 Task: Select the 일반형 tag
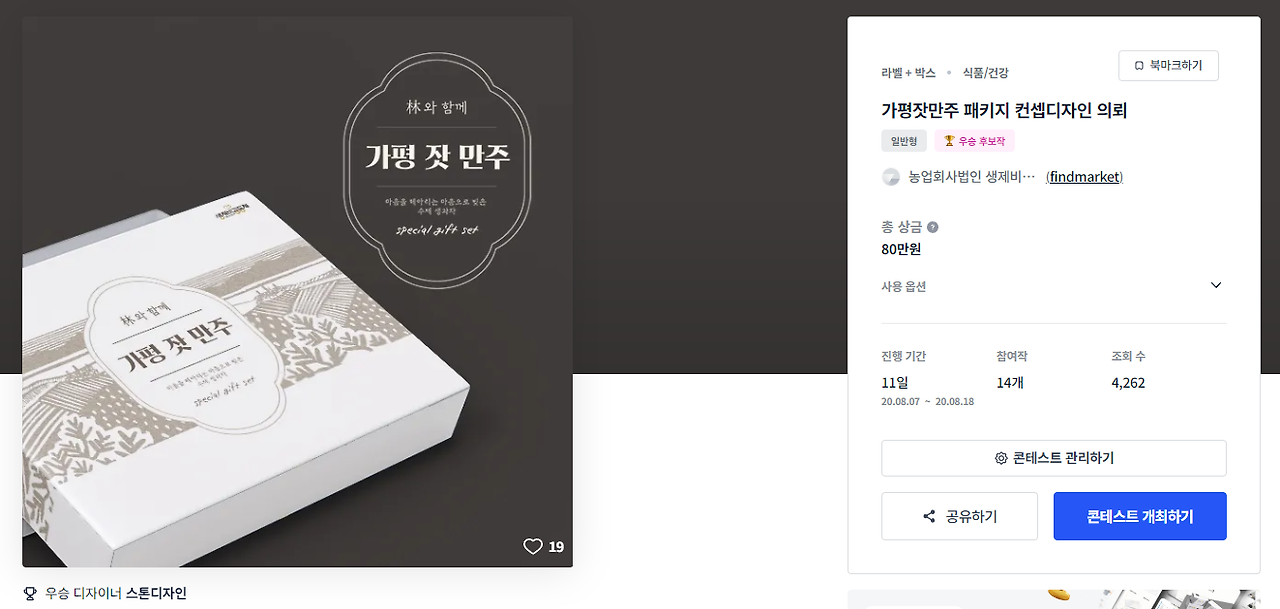pos(904,141)
